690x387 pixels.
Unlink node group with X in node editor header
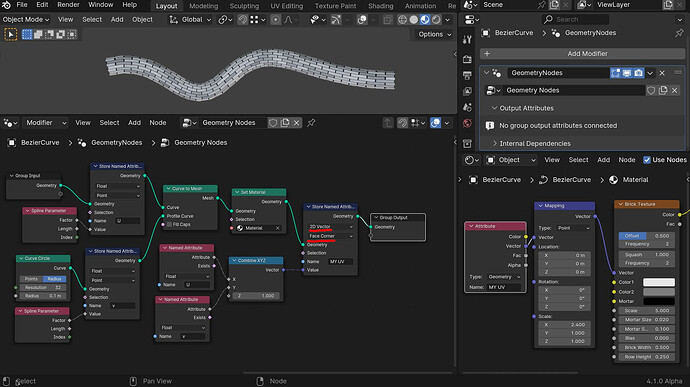[x=297, y=123]
